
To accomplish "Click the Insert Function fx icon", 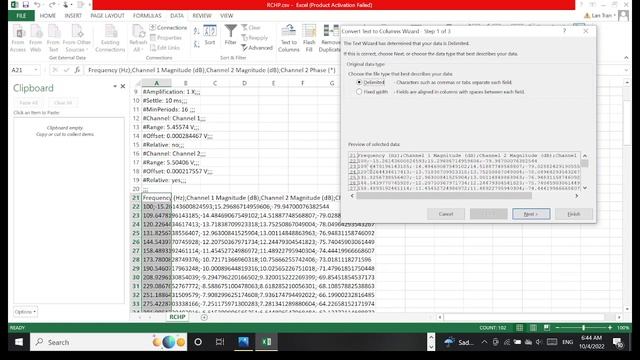I will point(77,70).
